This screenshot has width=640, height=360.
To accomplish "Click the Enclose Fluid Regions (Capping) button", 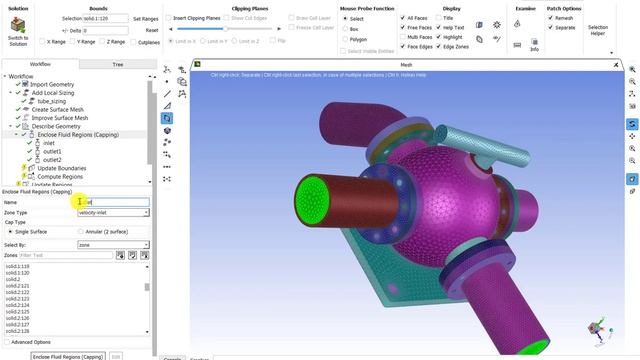I will click(x=68, y=356).
